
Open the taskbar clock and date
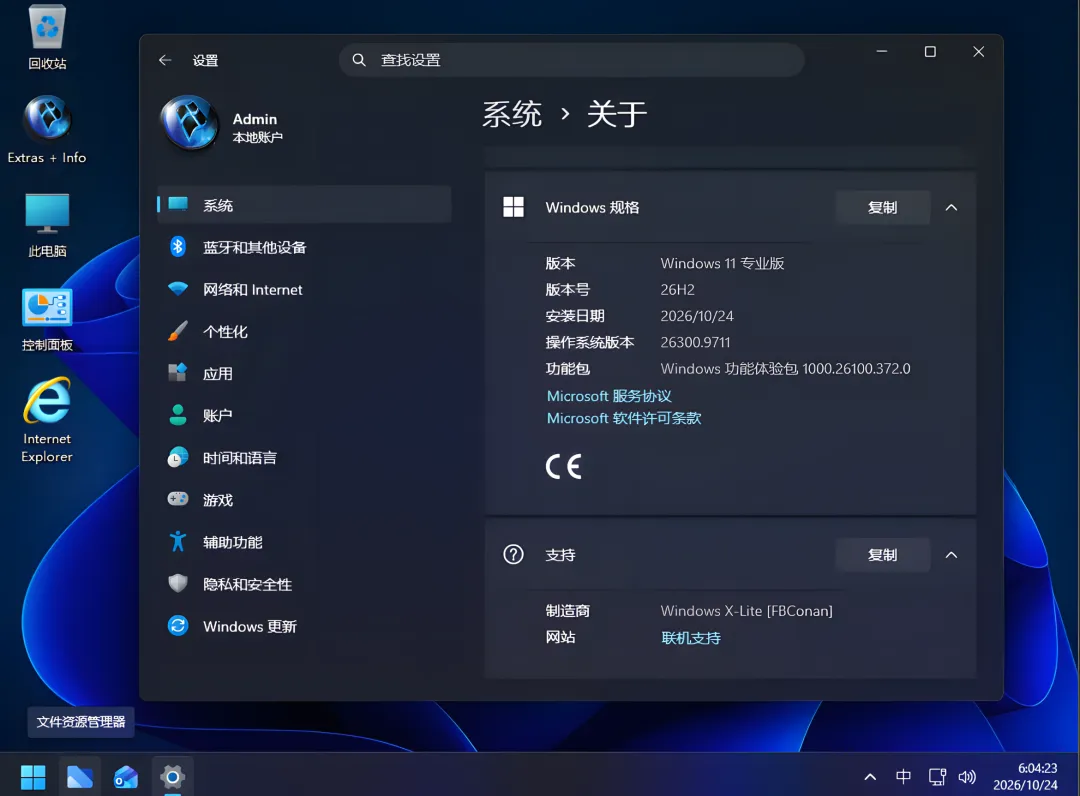click(1025, 777)
